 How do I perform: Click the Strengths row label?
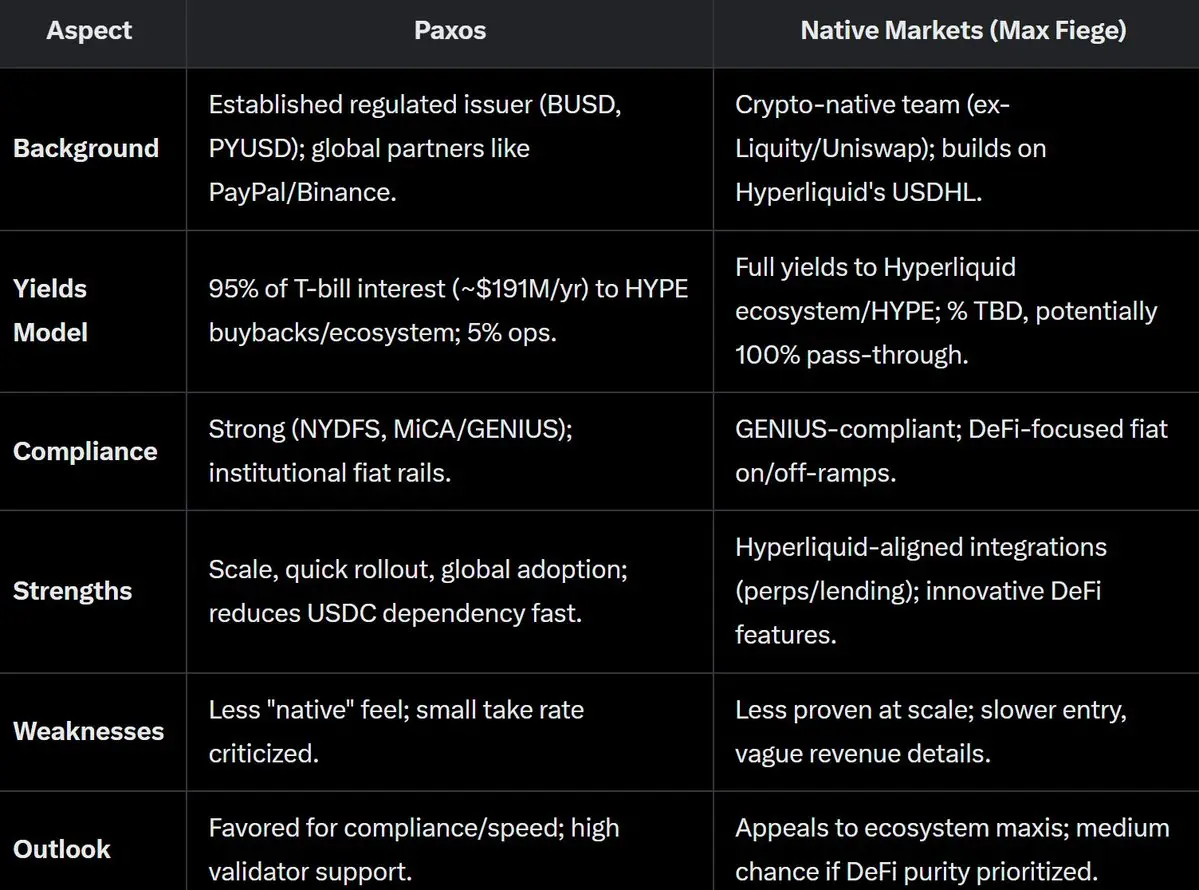coord(73,591)
